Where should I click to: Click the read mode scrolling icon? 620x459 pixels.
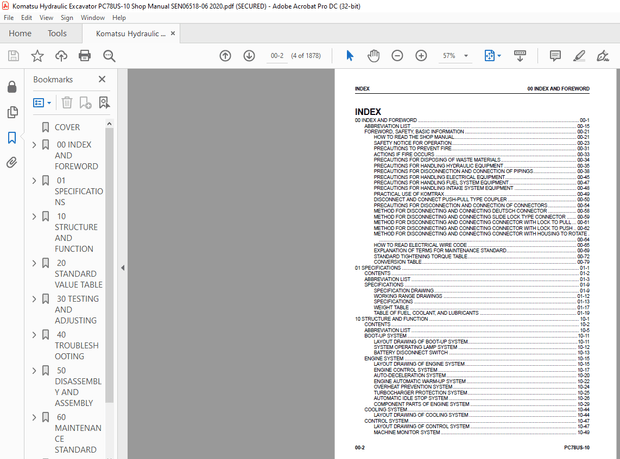click(x=520, y=56)
